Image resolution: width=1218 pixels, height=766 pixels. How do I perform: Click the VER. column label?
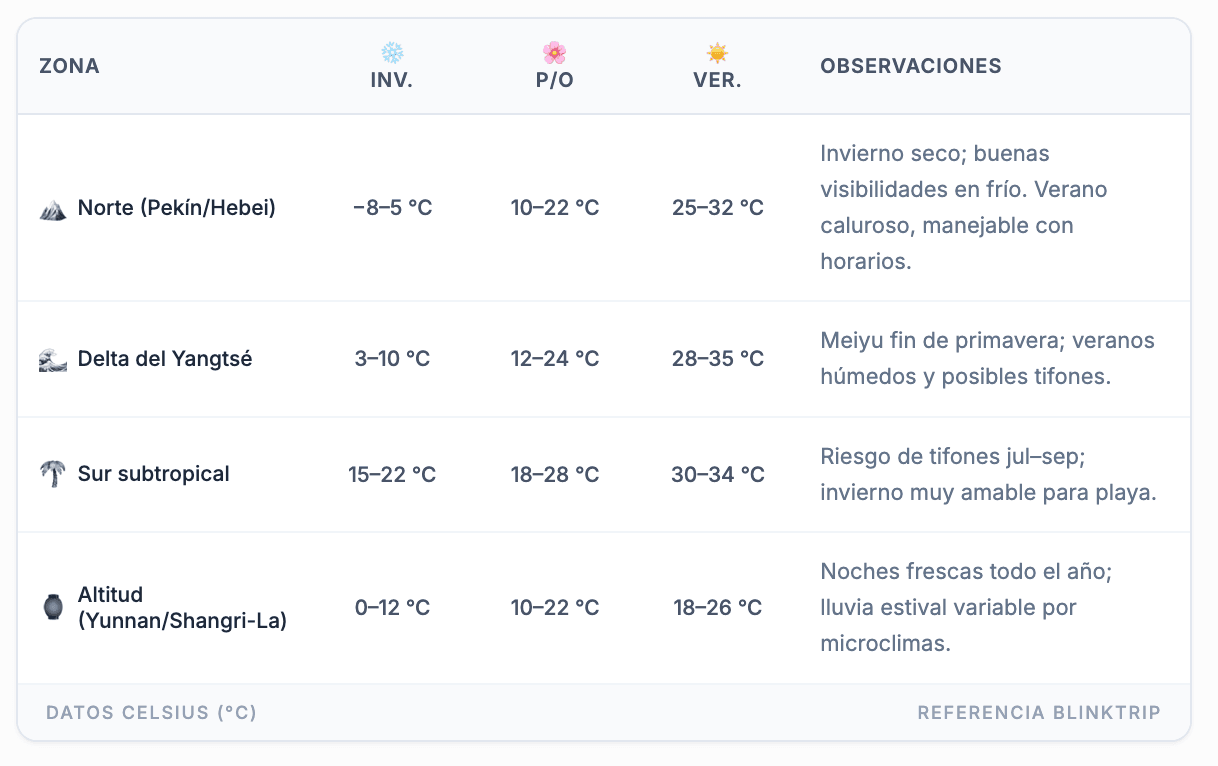click(x=717, y=81)
